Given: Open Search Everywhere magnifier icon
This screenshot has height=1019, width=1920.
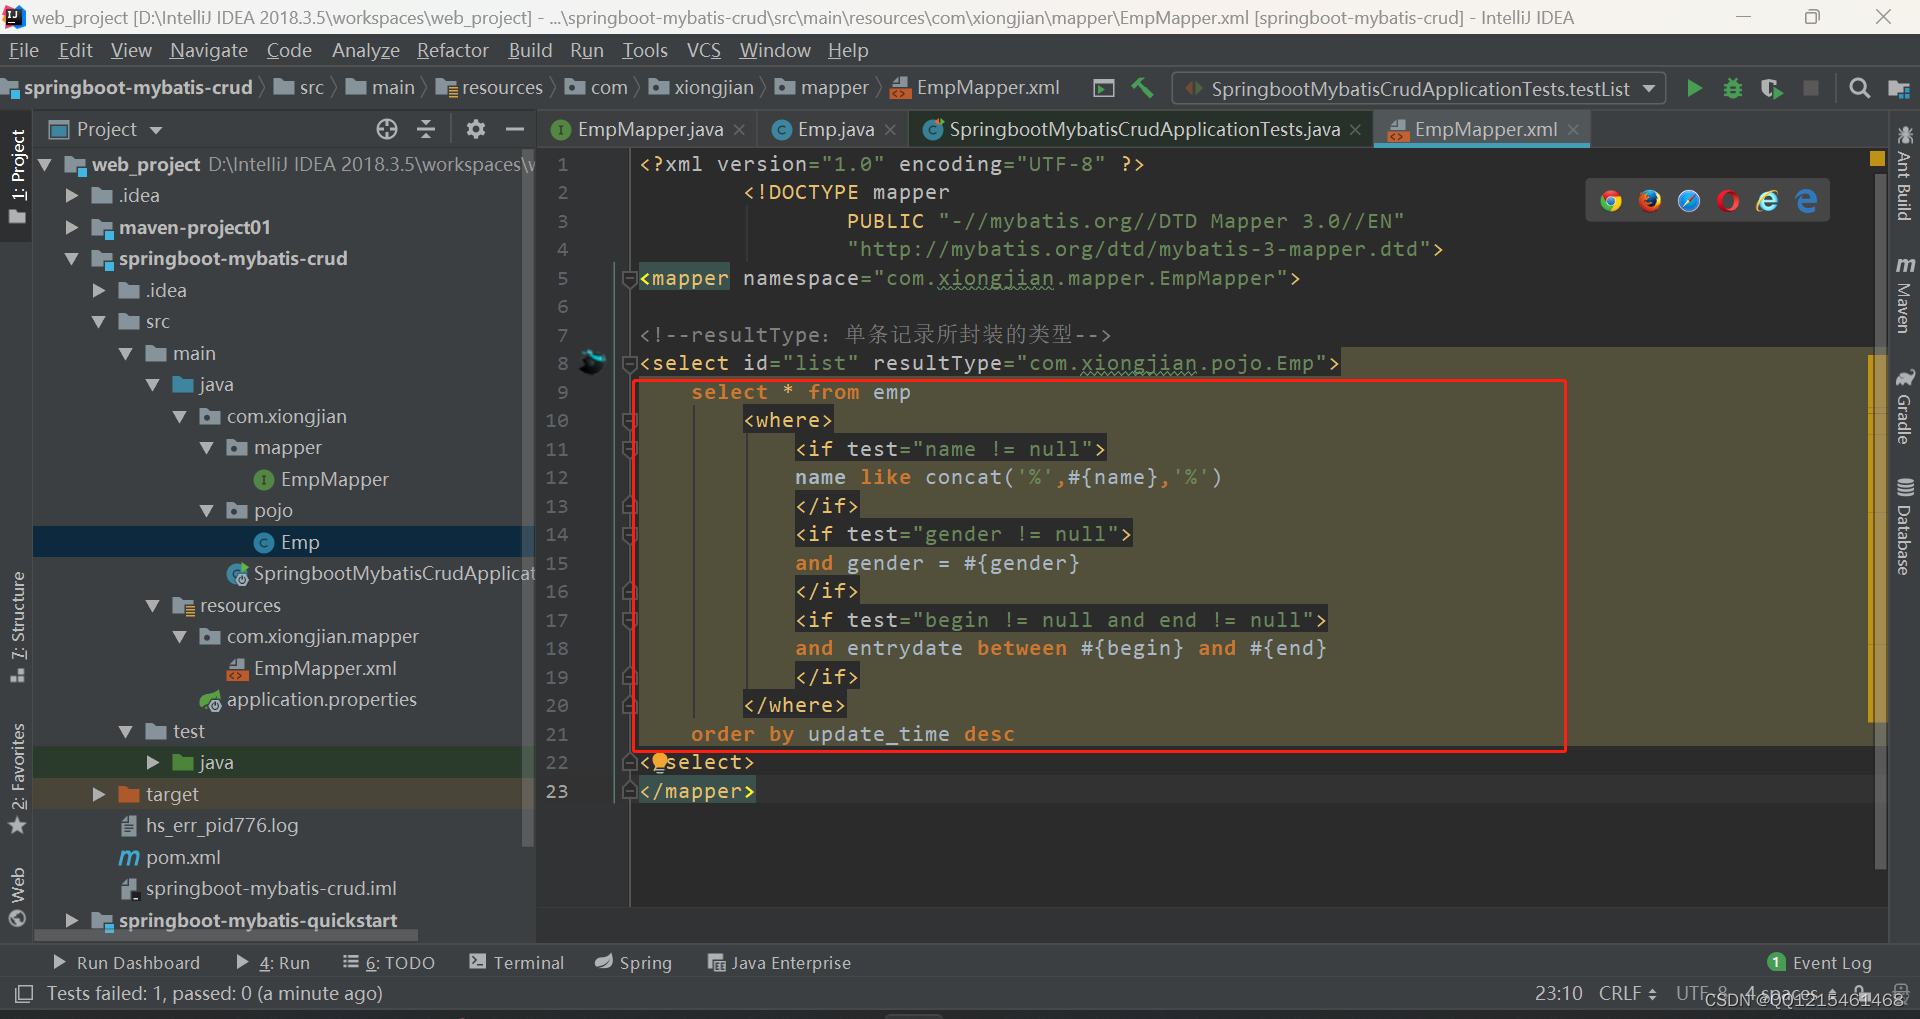Looking at the screenshot, I should click(1859, 89).
